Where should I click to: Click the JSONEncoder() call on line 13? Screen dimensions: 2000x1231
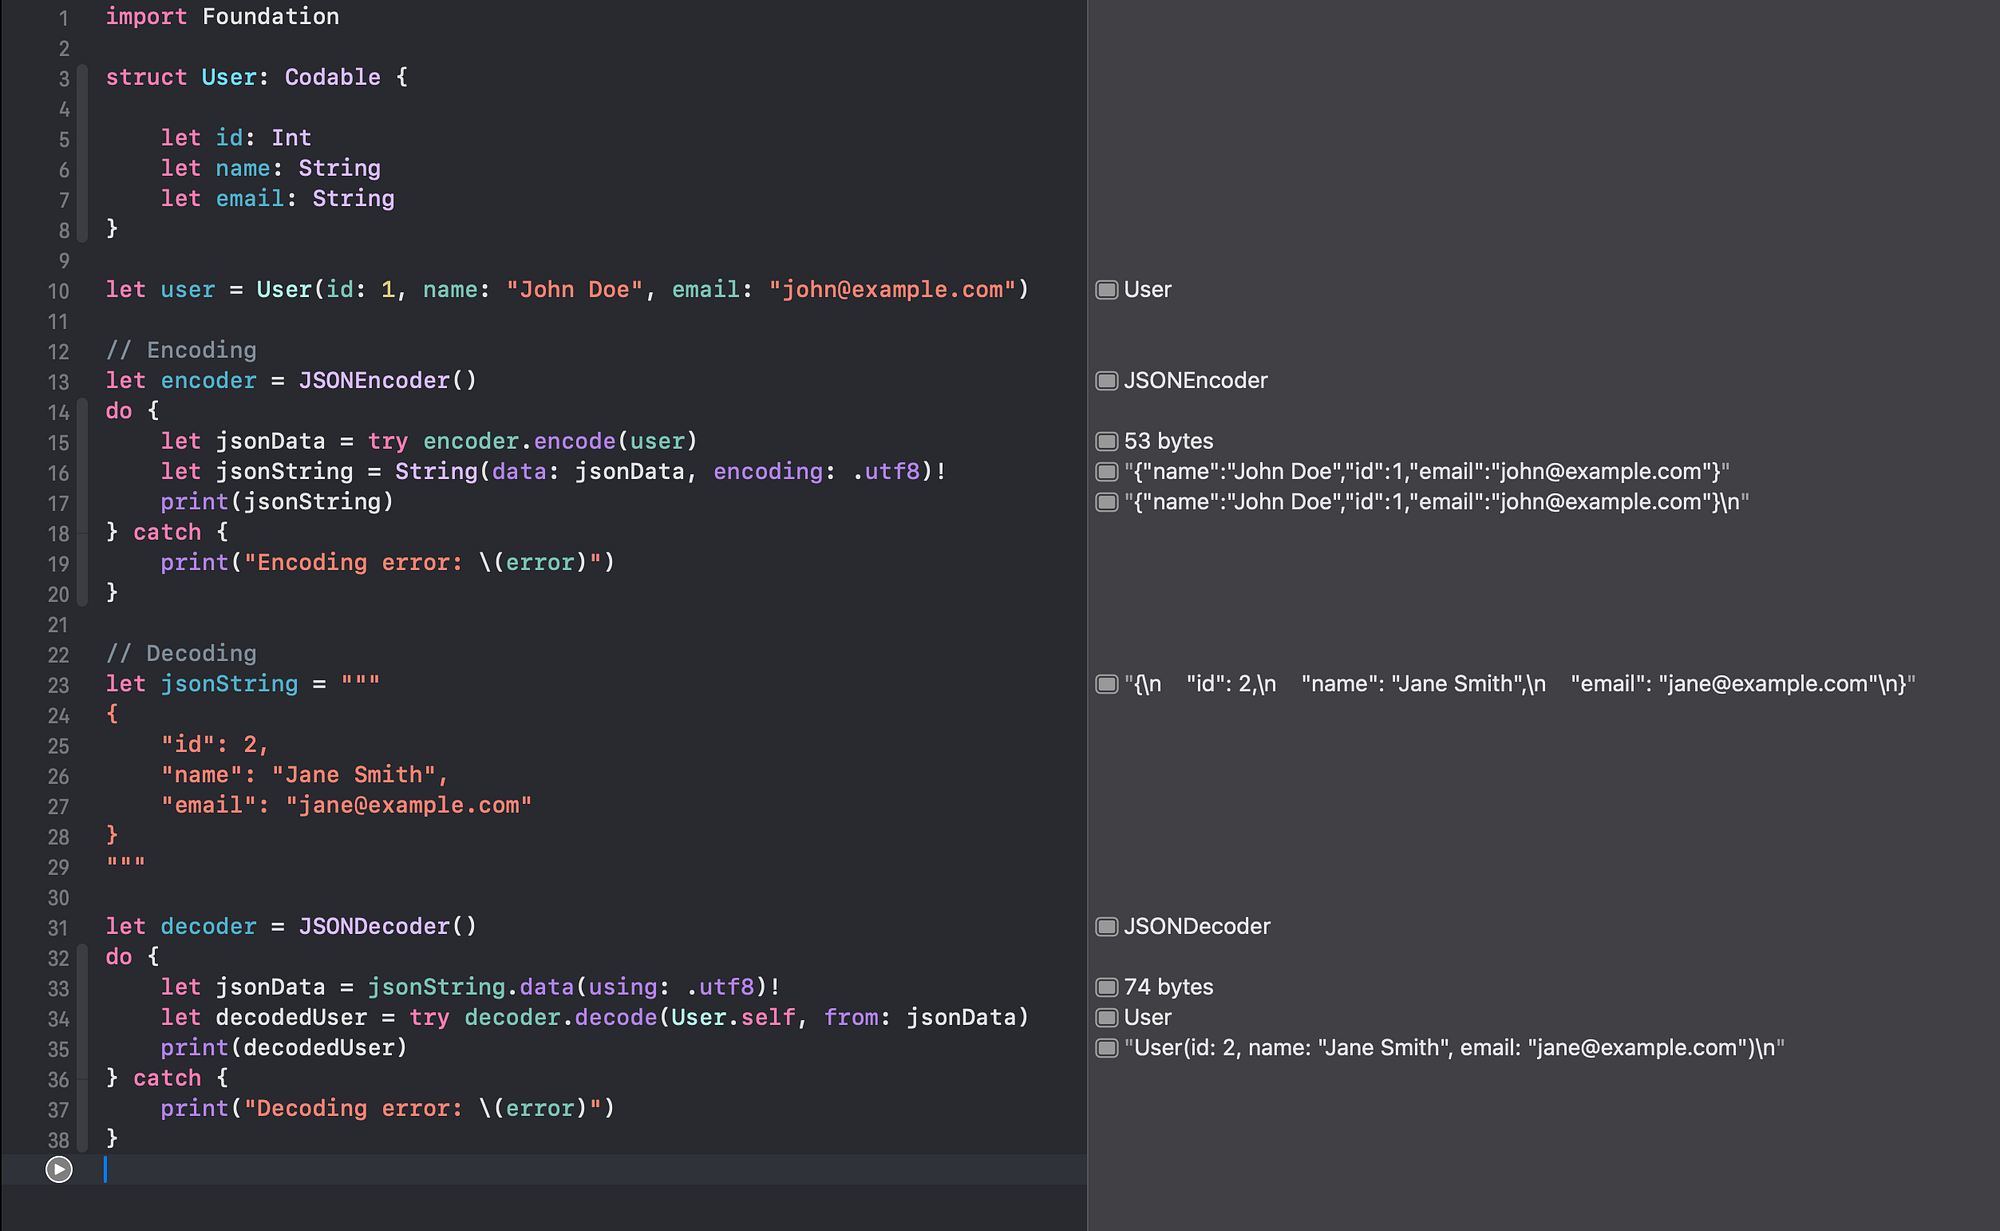[x=387, y=381]
